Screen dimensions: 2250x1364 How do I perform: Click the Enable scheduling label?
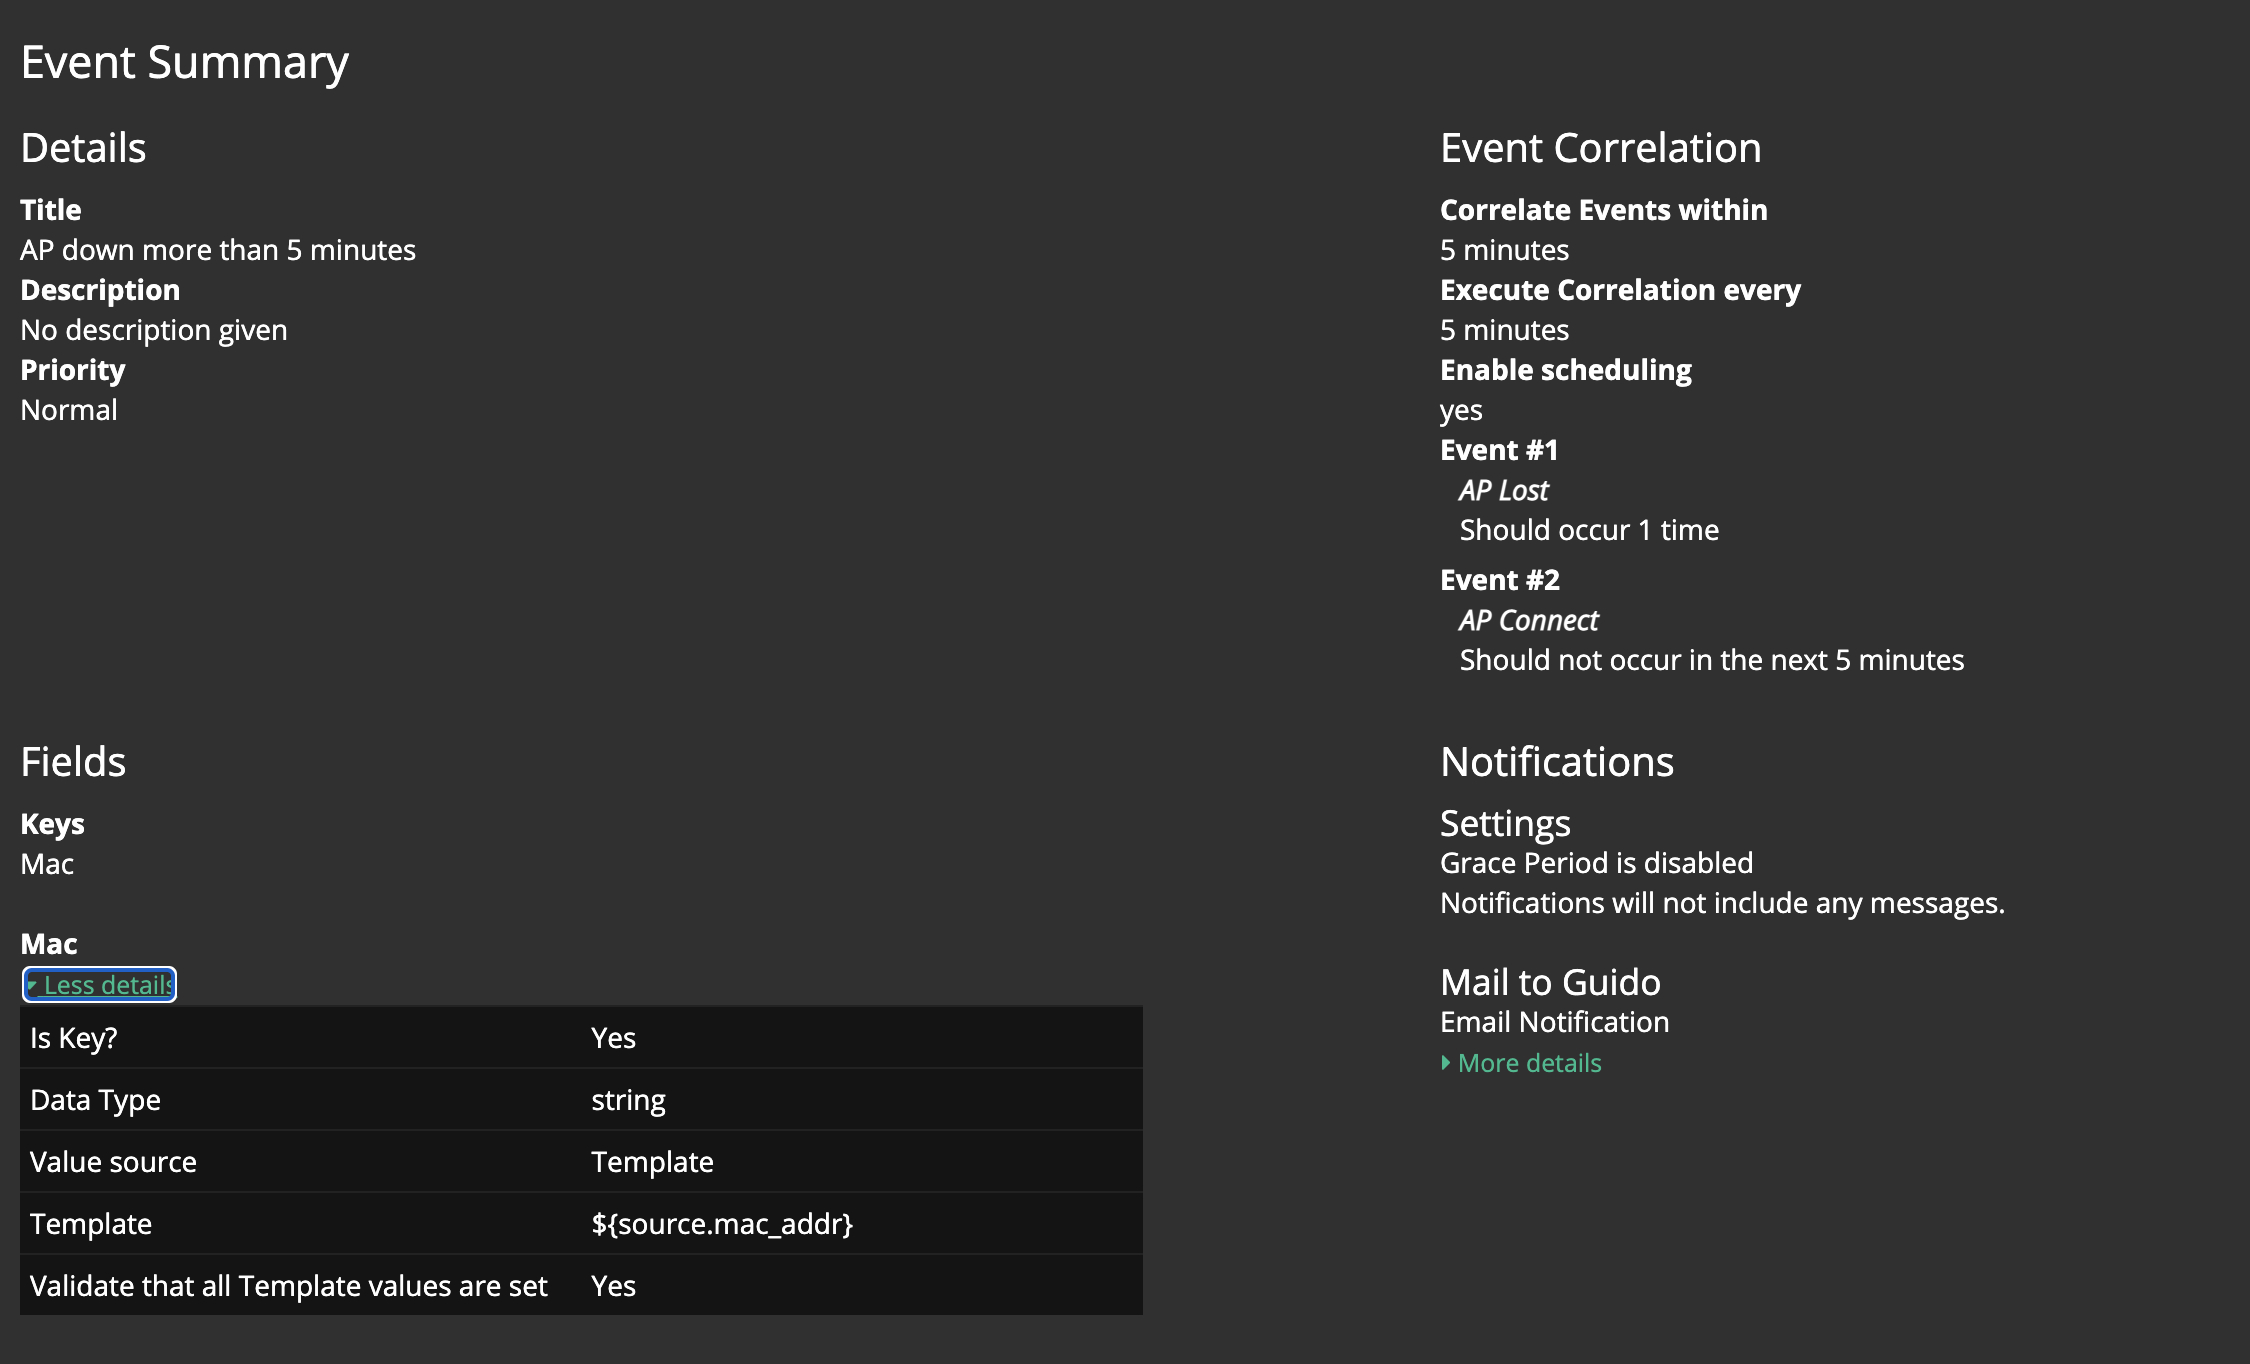click(x=1565, y=370)
